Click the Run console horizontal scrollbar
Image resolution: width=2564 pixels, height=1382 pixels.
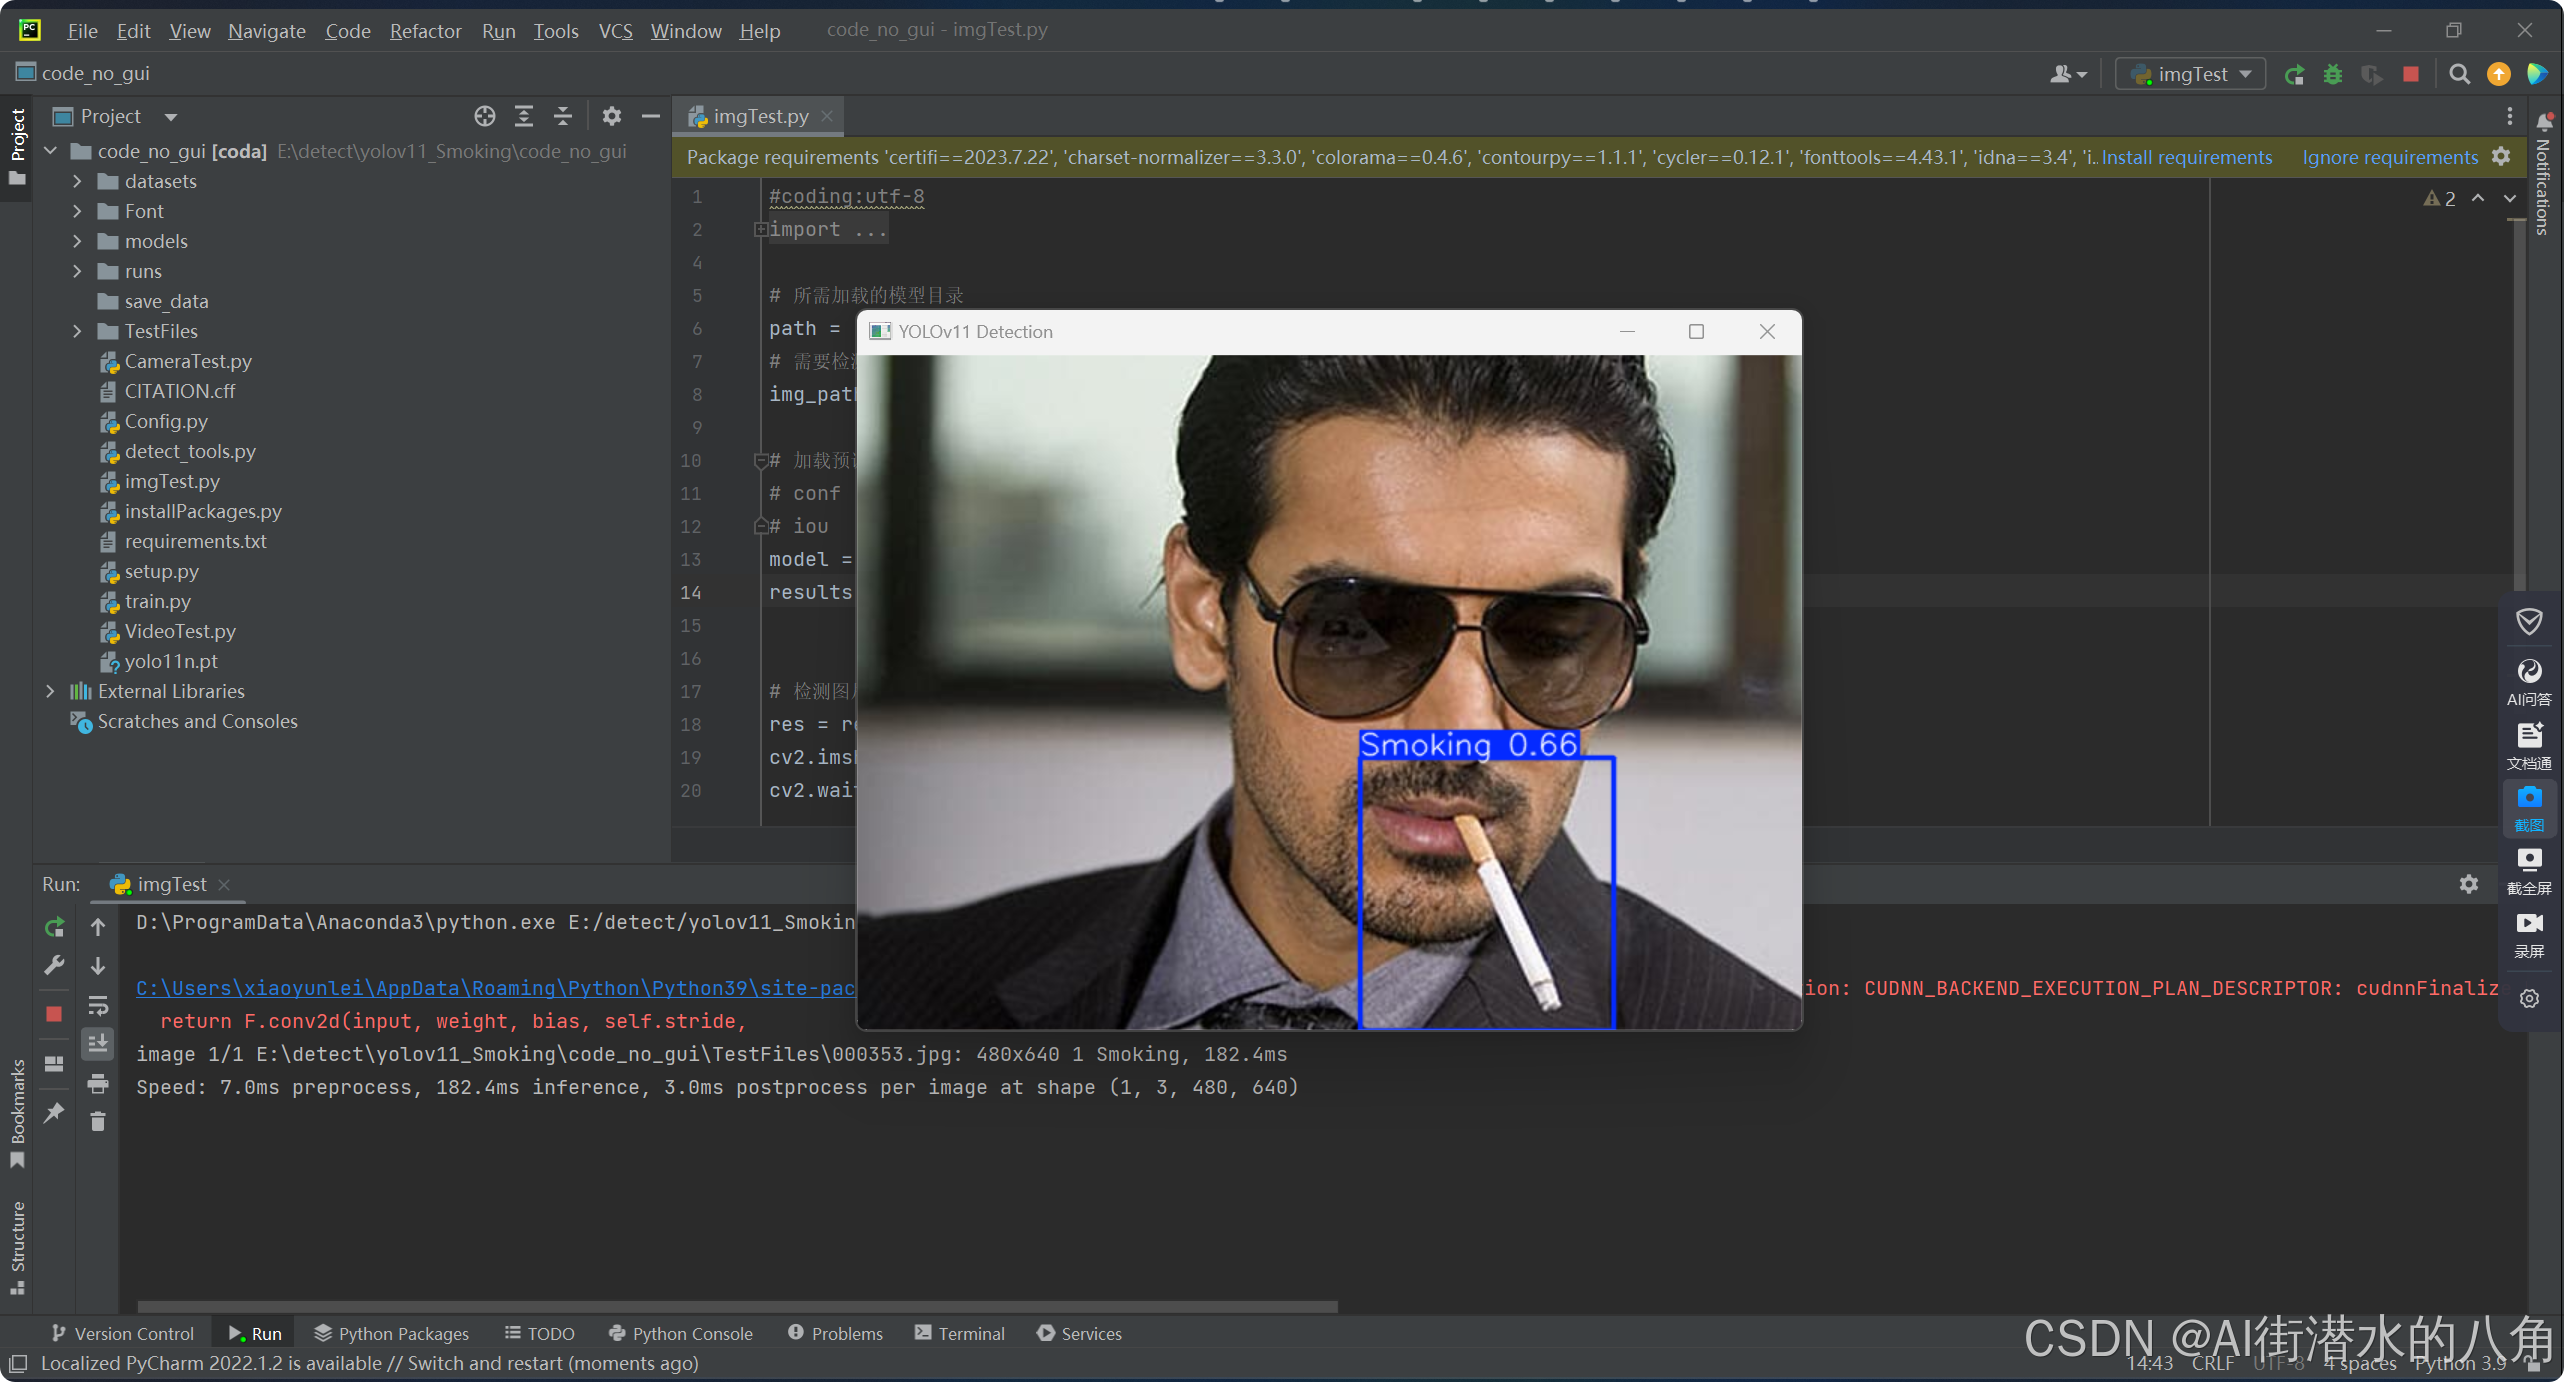(x=737, y=1307)
